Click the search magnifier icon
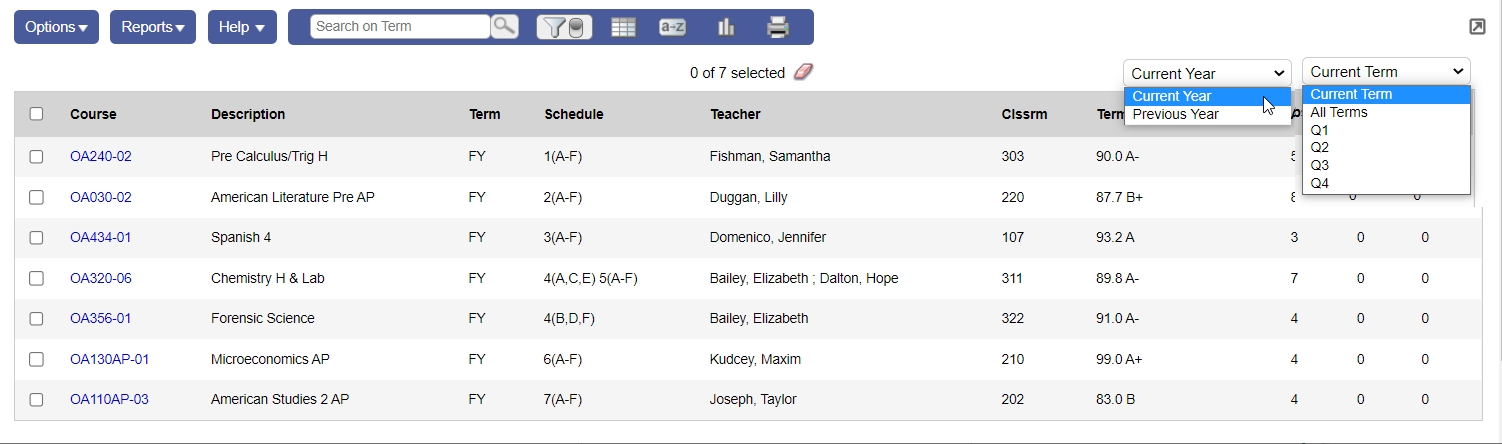This screenshot has width=1502, height=444. pyautogui.click(x=504, y=27)
